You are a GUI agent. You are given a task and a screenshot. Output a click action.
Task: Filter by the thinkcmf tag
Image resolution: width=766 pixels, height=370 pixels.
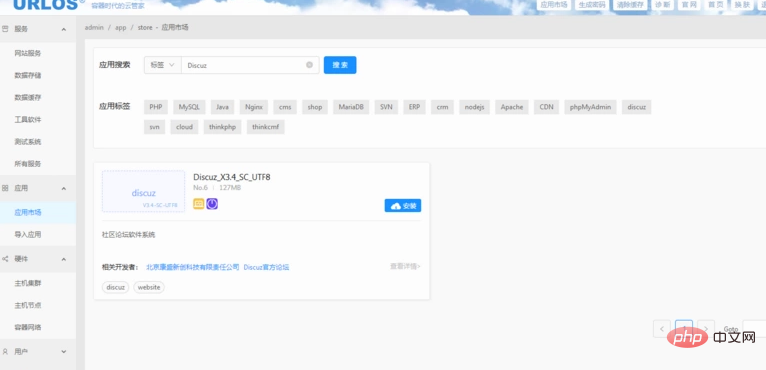pos(265,127)
